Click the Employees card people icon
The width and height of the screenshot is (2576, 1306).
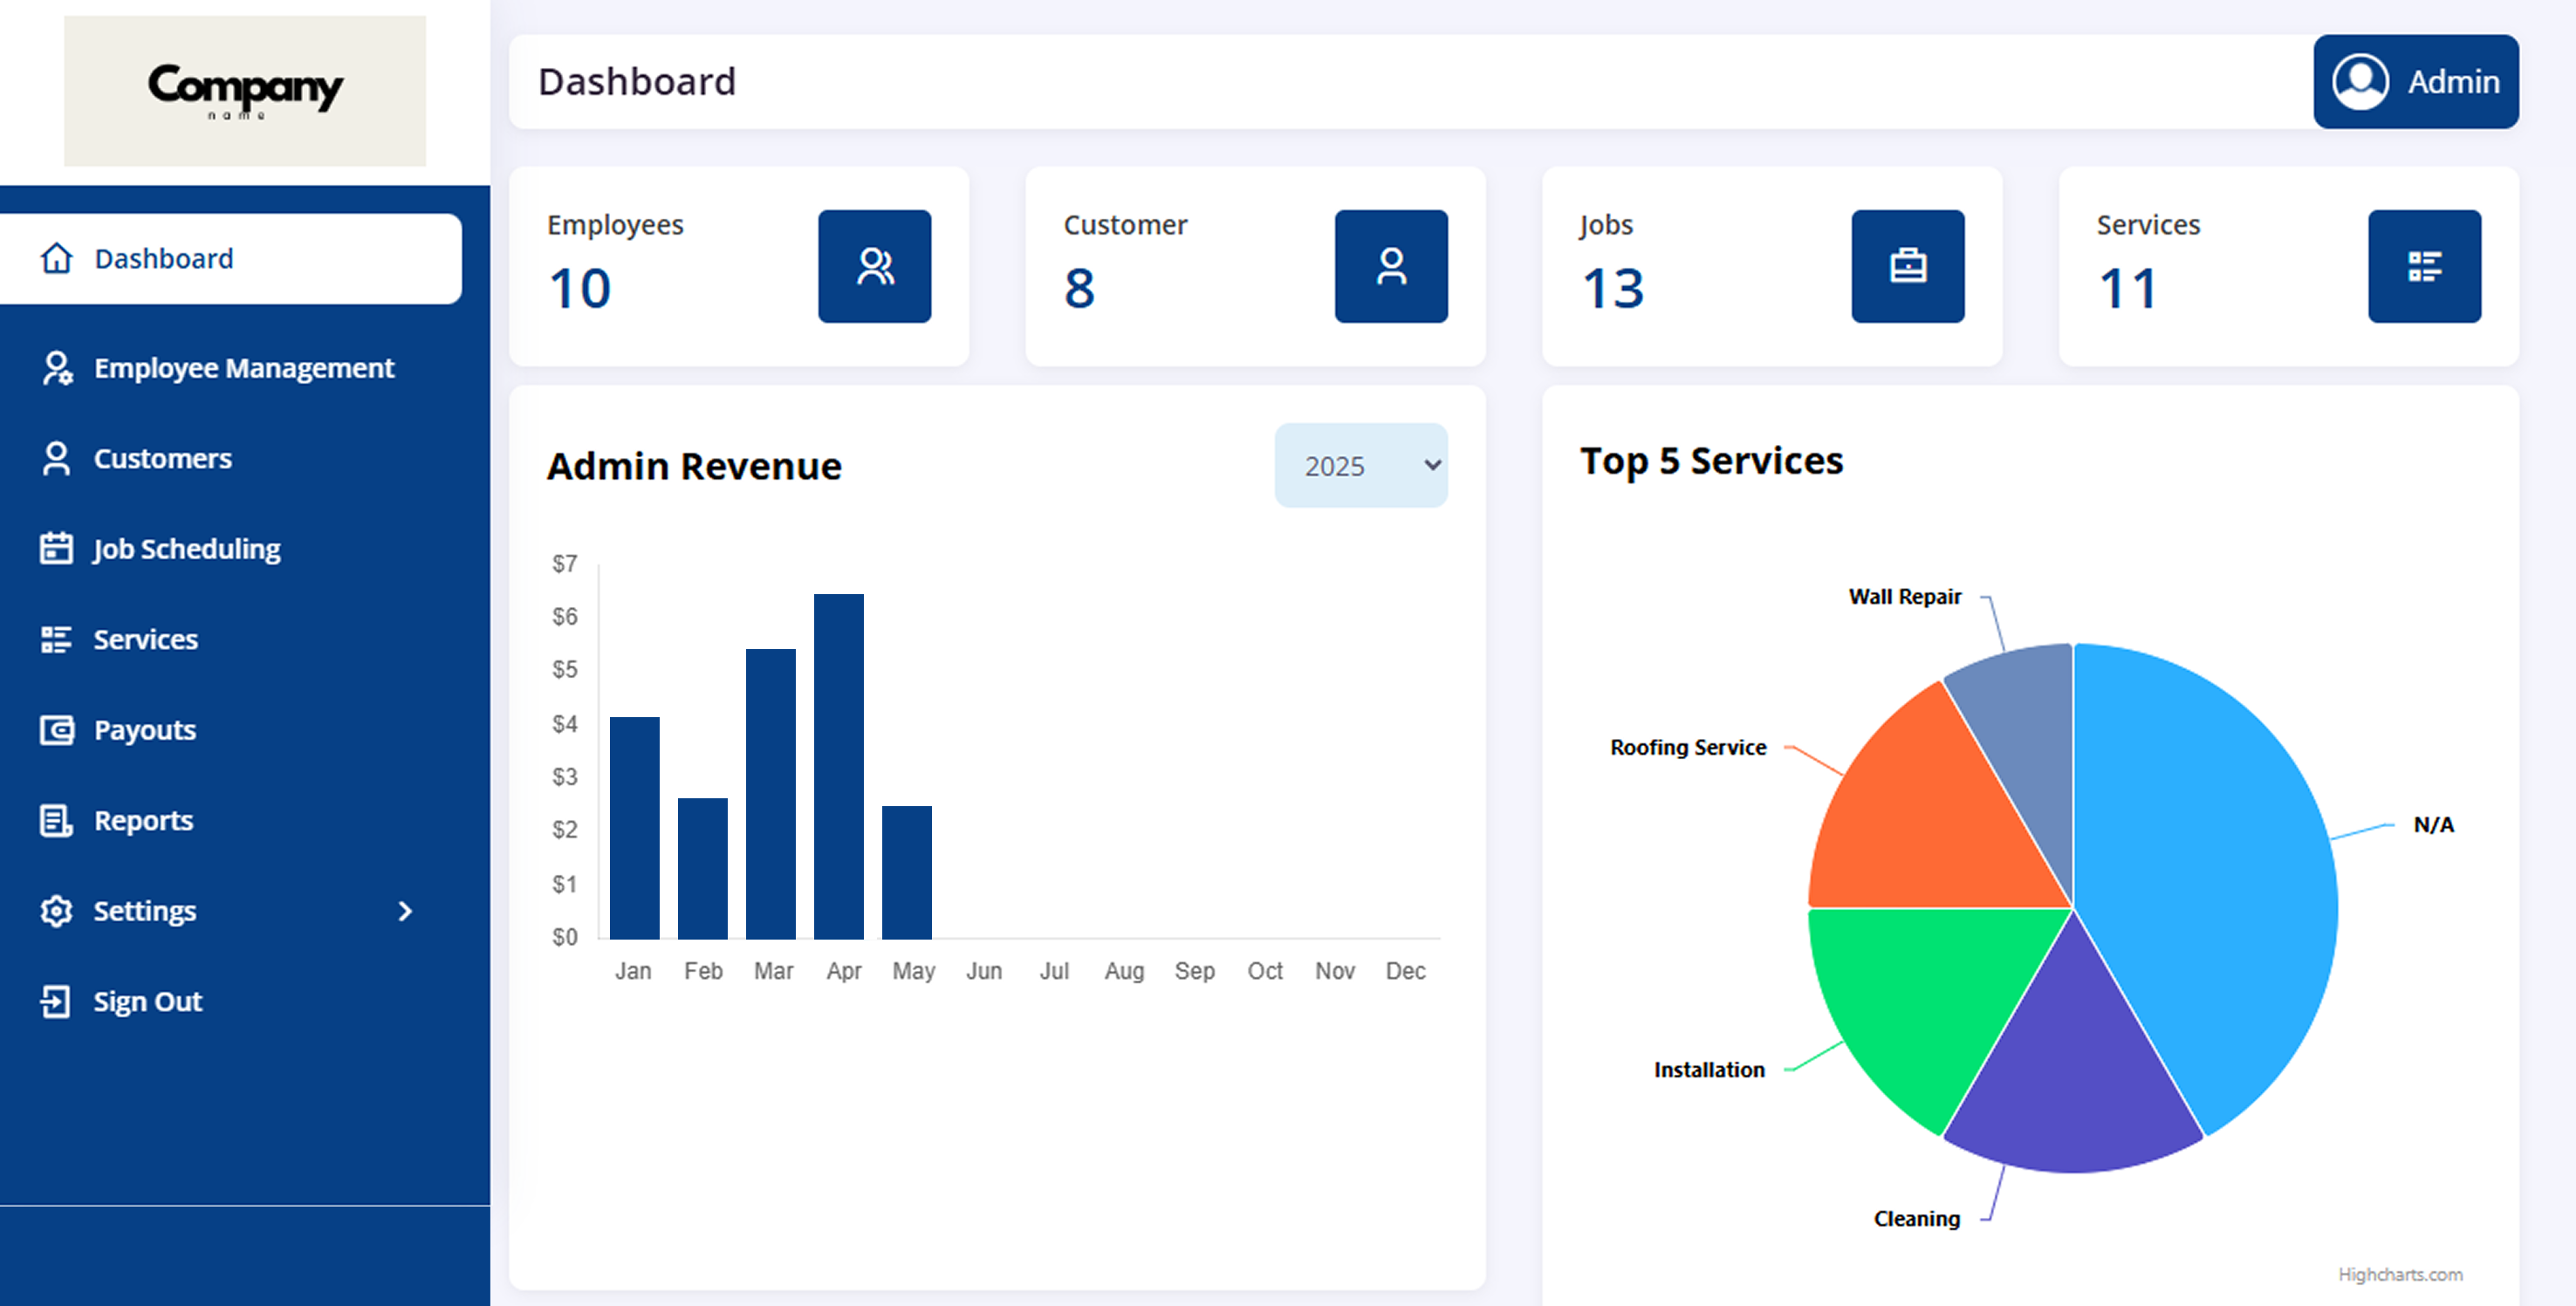click(874, 266)
